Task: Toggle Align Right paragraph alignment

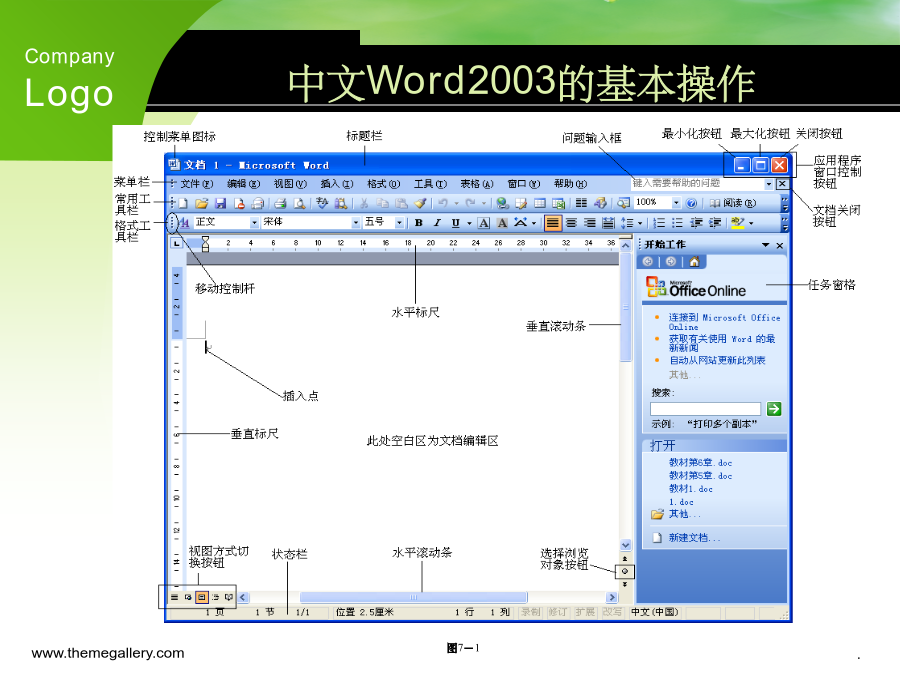Action: 590,223
